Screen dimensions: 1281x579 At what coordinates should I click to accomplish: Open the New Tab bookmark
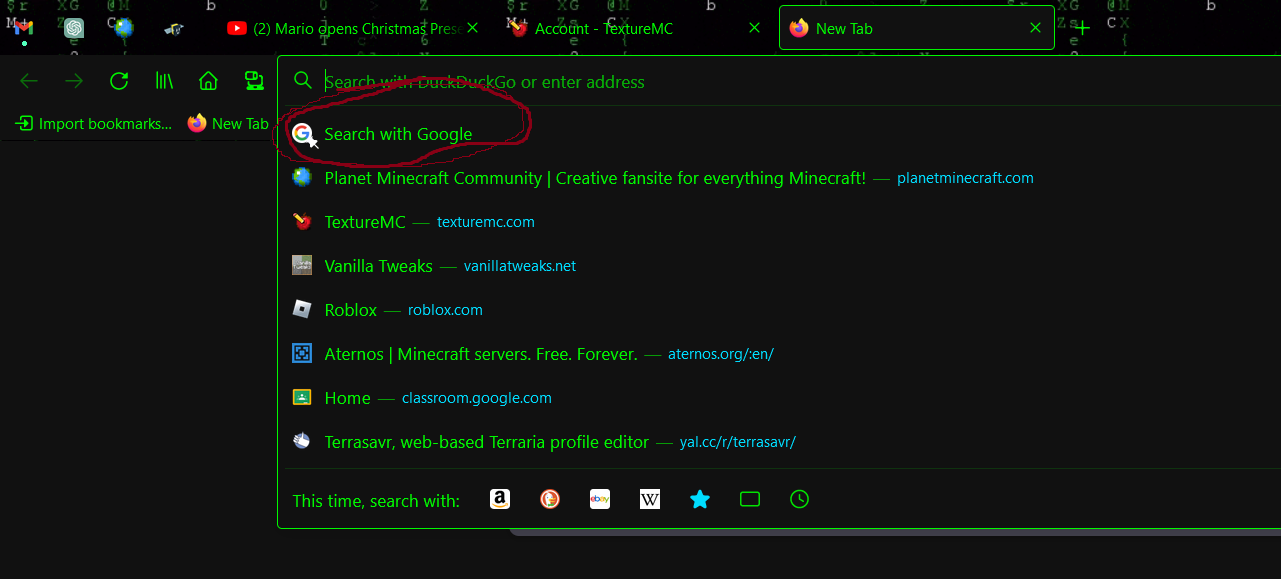228,124
